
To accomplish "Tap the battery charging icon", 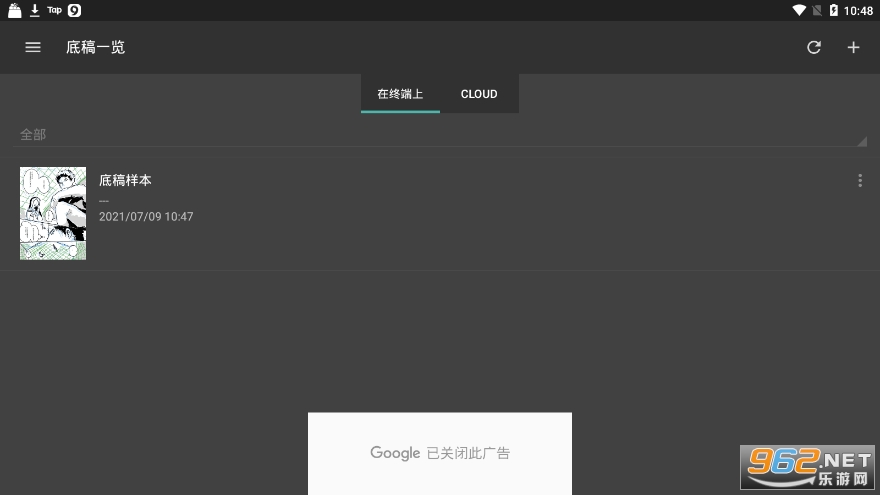I will point(833,10).
